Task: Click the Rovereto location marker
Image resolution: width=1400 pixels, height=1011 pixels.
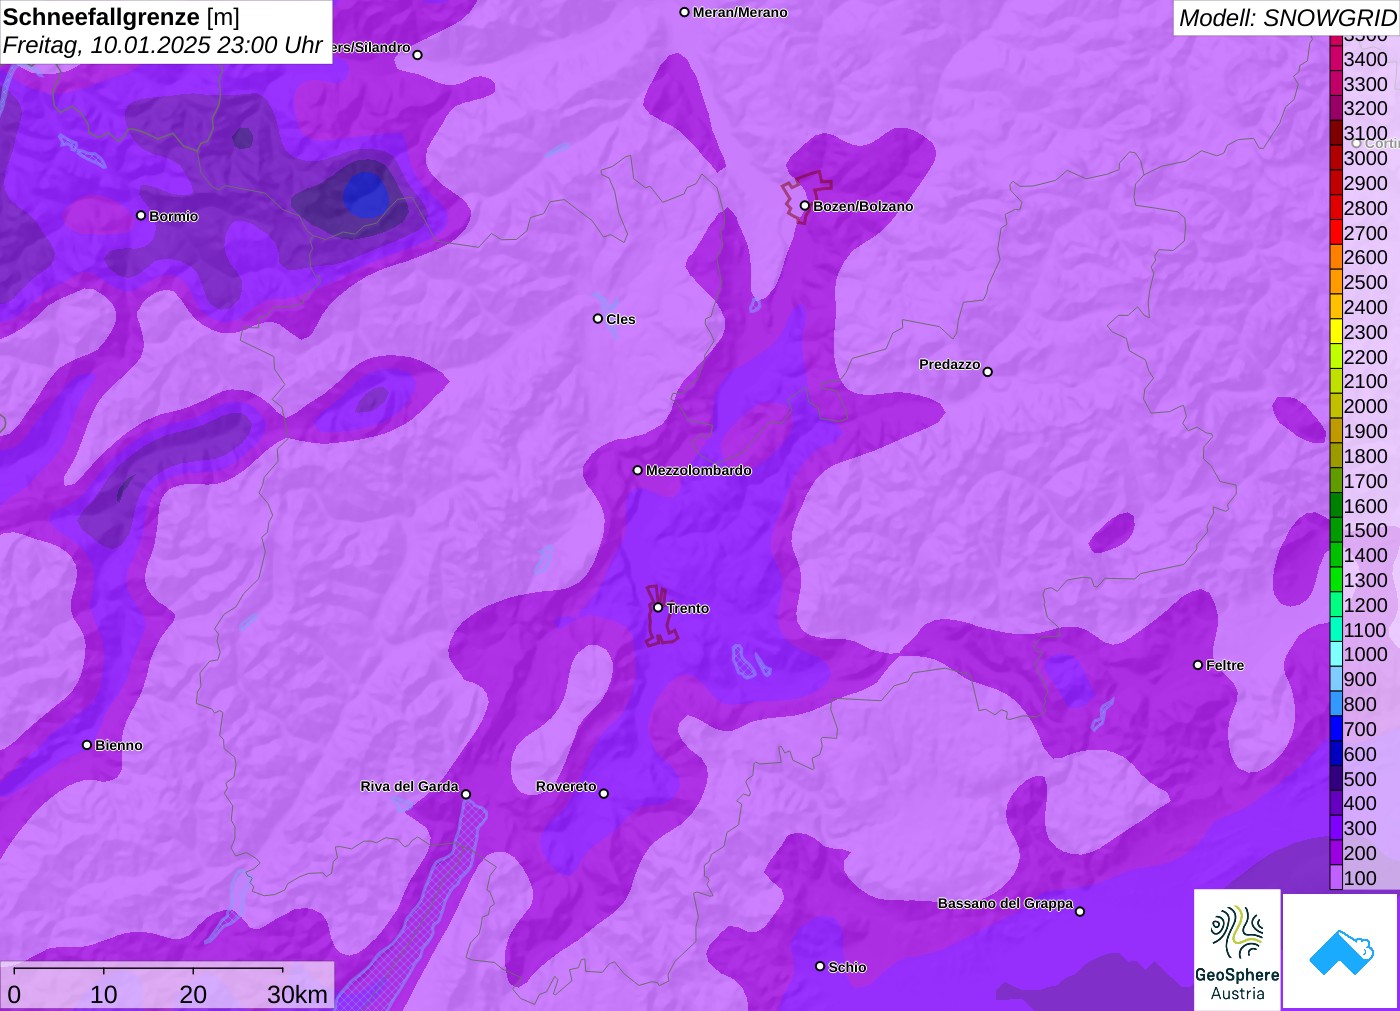Action: coord(604,794)
